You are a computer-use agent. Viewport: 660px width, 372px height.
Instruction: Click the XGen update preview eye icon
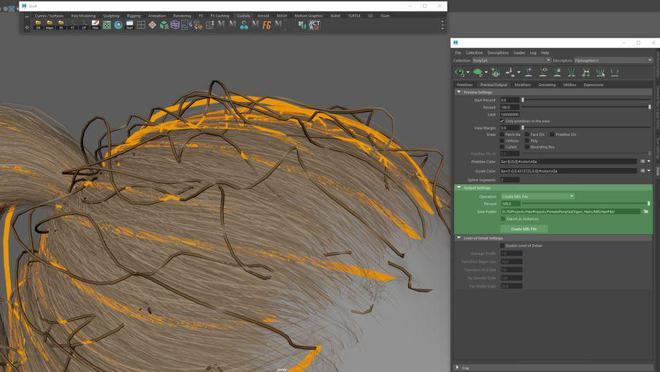[460, 72]
